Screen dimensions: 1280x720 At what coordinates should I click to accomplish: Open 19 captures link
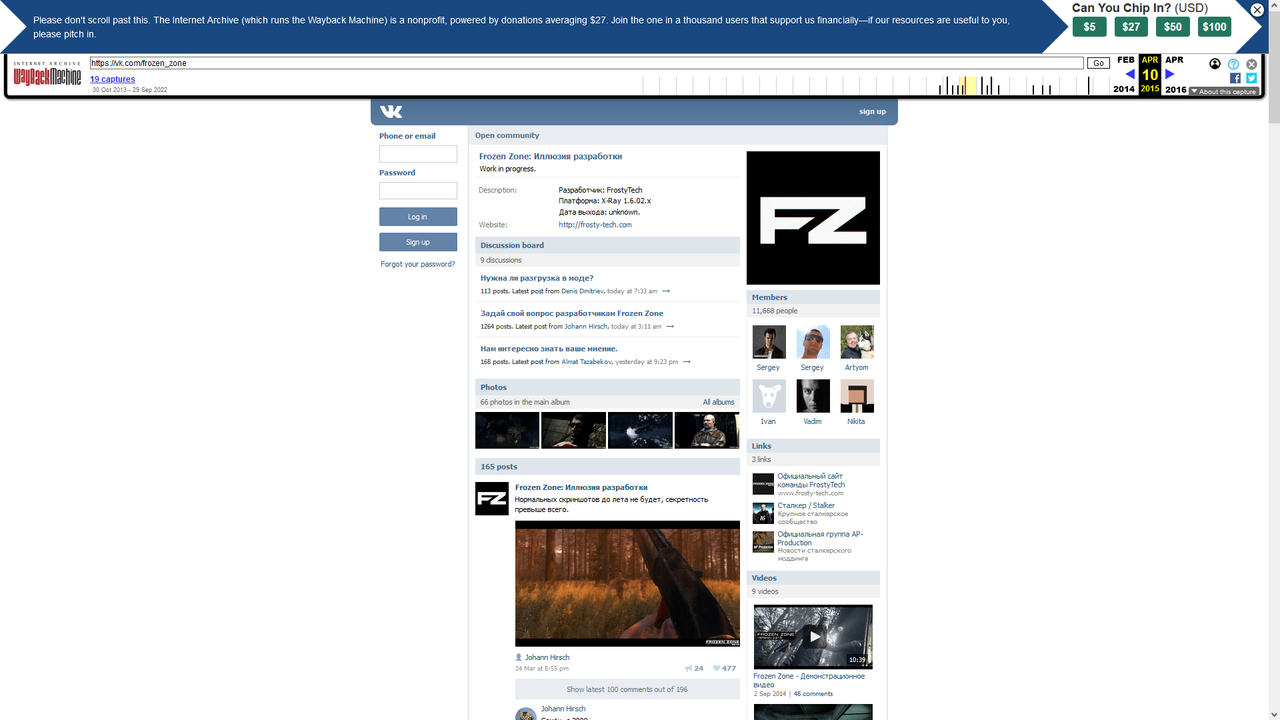pyautogui.click(x=112, y=79)
